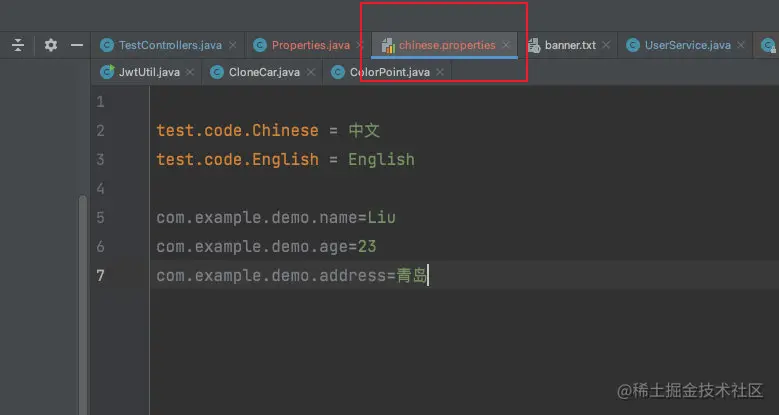Click the UserService.java class icon
Image resolution: width=779 pixels, height=415 pixels.
(632, 45)
